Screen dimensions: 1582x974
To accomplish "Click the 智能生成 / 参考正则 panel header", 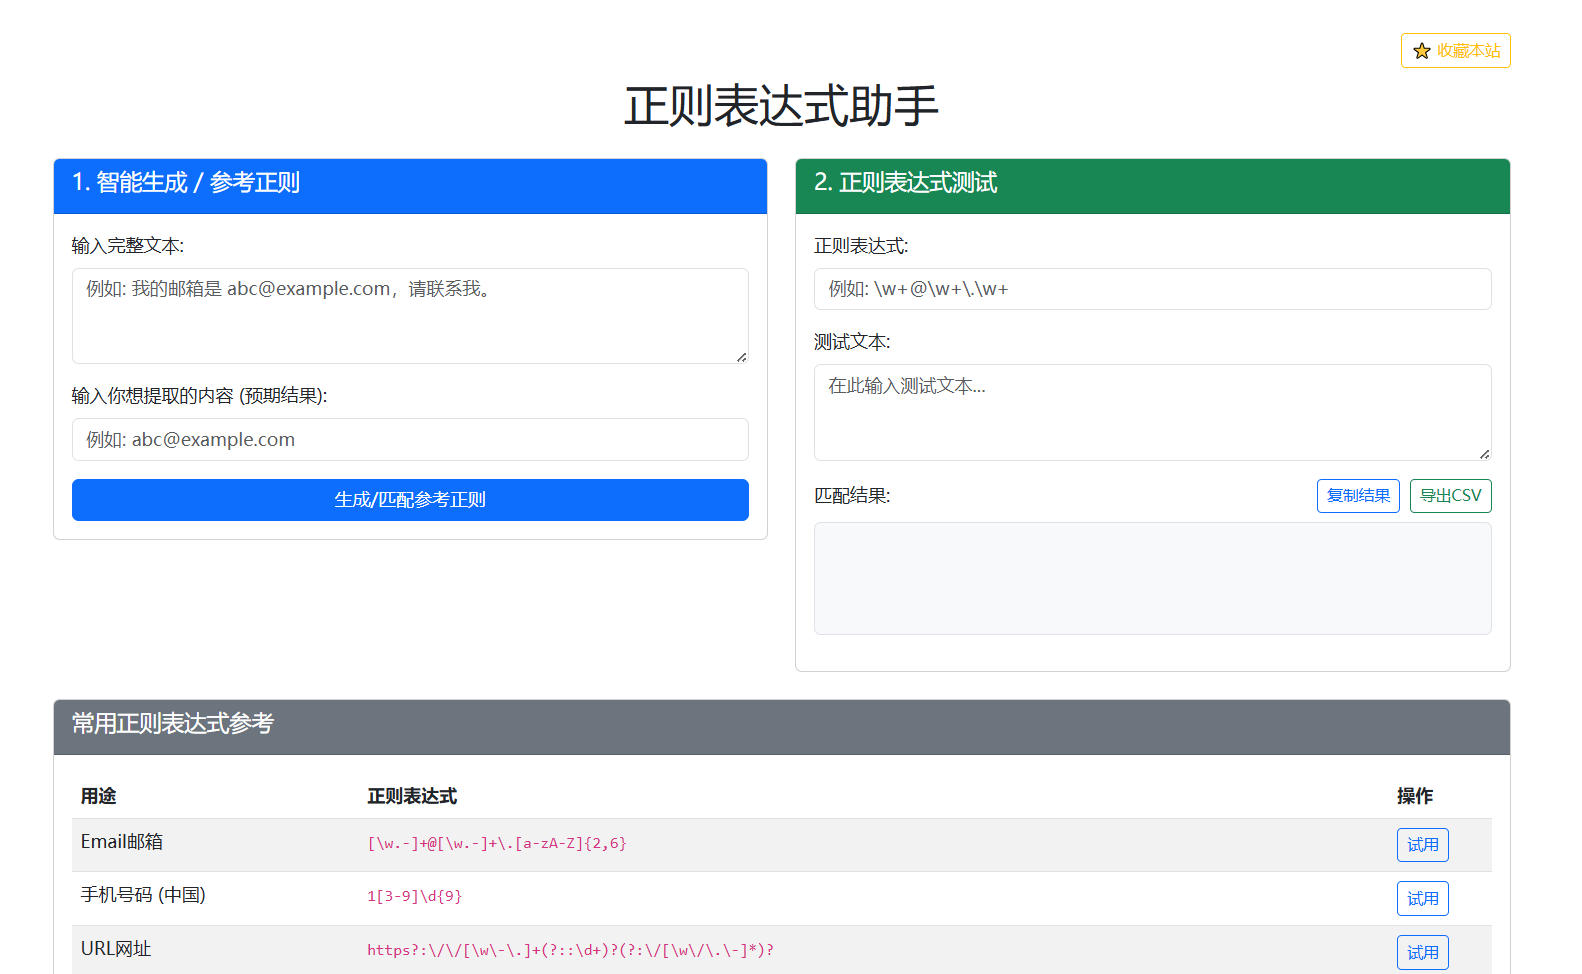I will (x=410, y=186).
